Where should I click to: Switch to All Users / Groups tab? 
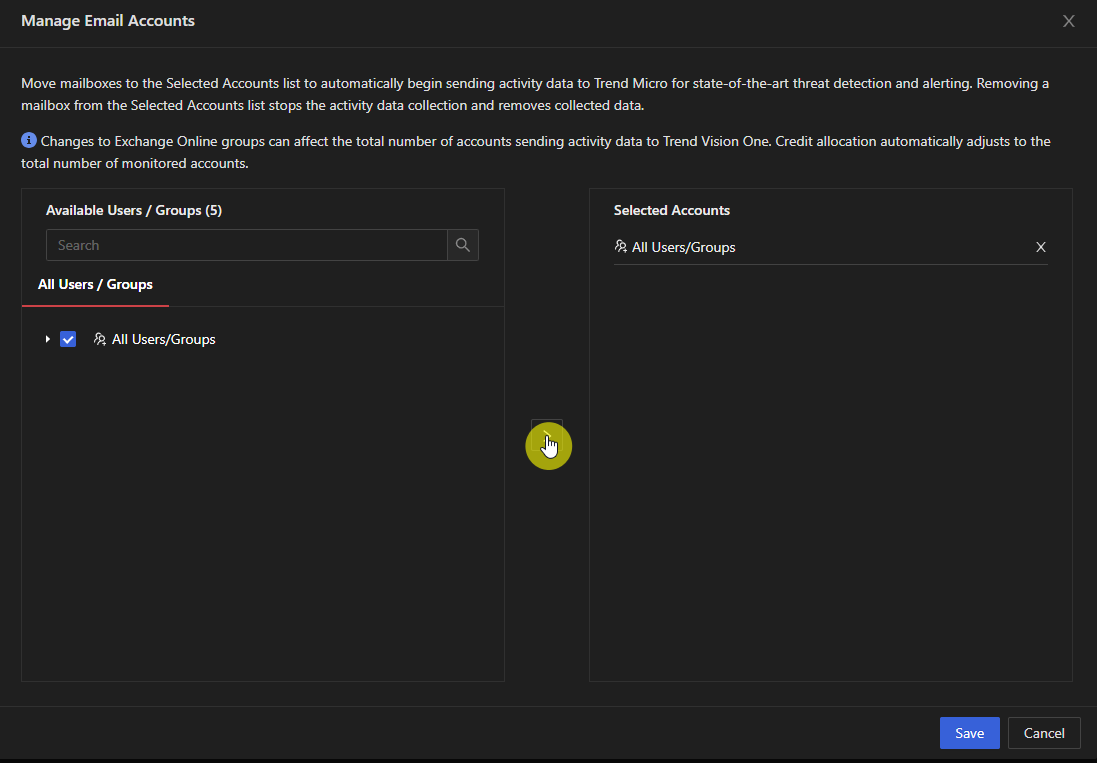pyautogui.click(x=95, y=285)
